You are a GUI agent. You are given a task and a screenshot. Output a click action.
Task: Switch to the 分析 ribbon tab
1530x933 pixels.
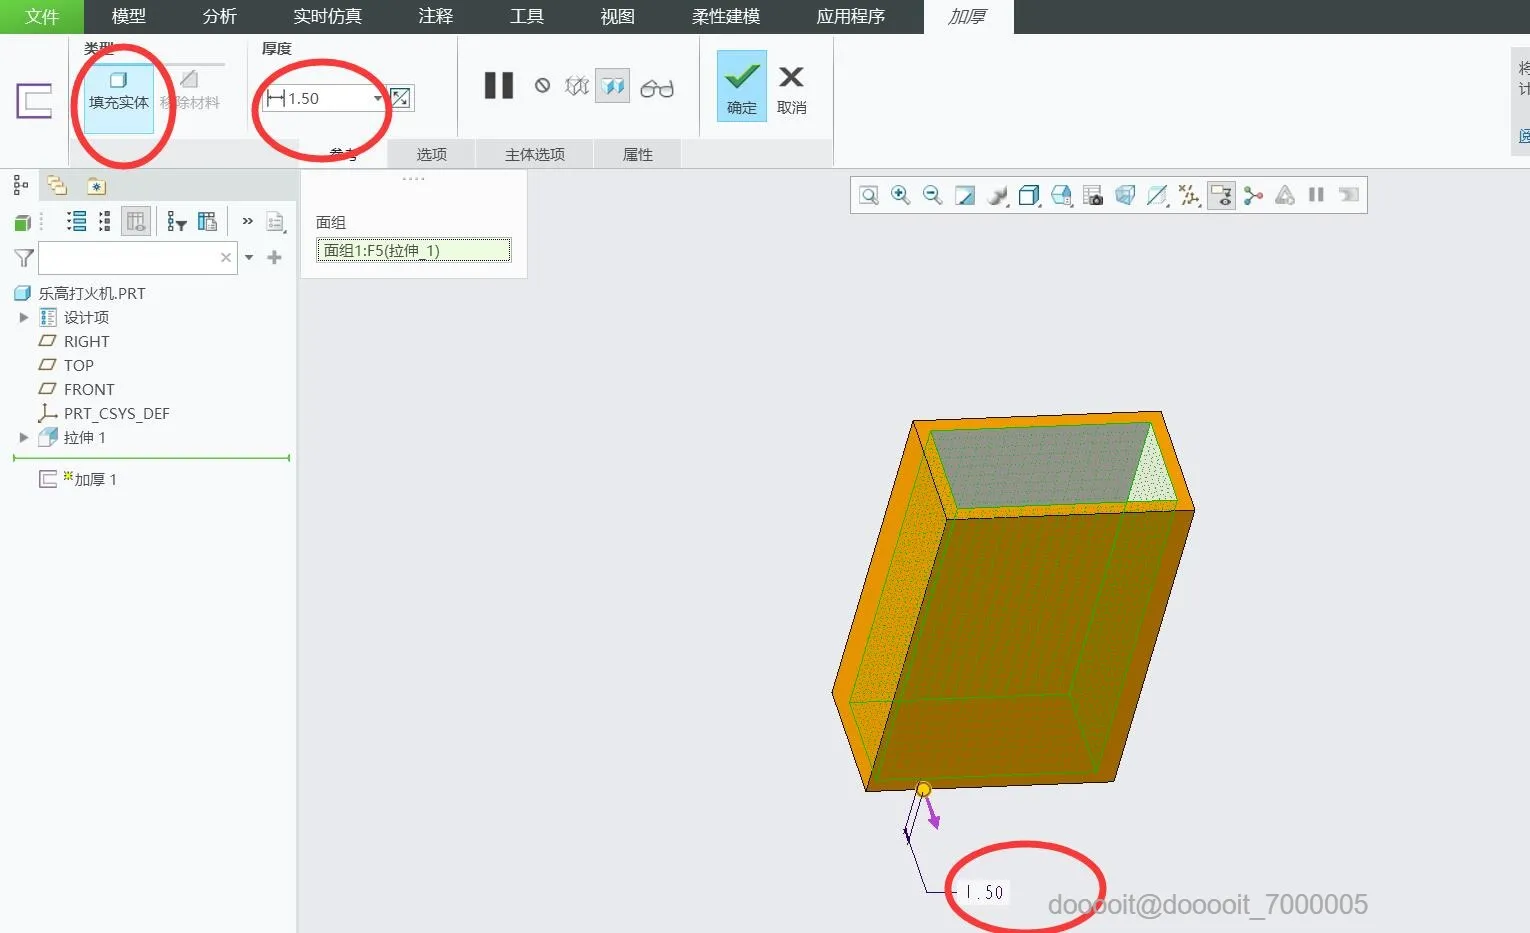click(220, 17)
